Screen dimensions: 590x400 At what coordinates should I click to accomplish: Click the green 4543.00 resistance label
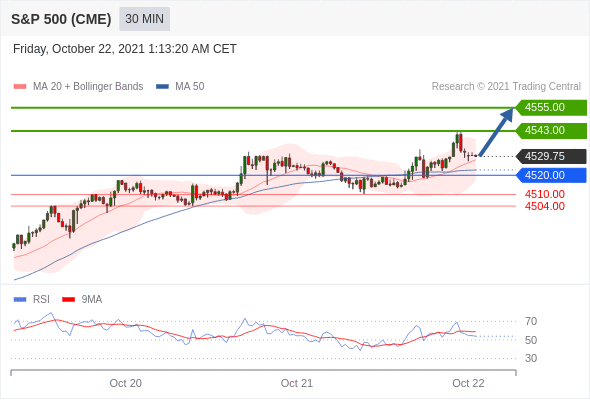pyautogui.click(x=551, y=131)
